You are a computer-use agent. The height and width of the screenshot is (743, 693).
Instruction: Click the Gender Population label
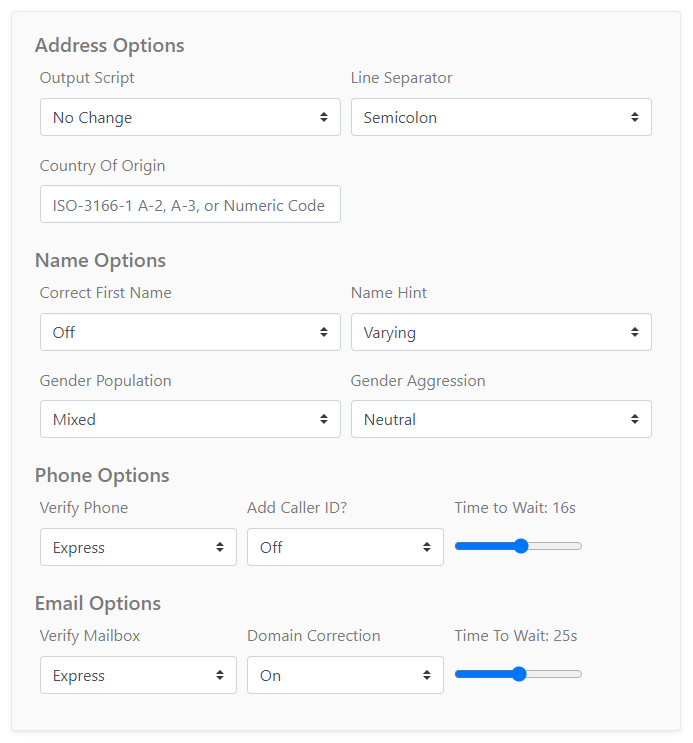click(105, 381)
